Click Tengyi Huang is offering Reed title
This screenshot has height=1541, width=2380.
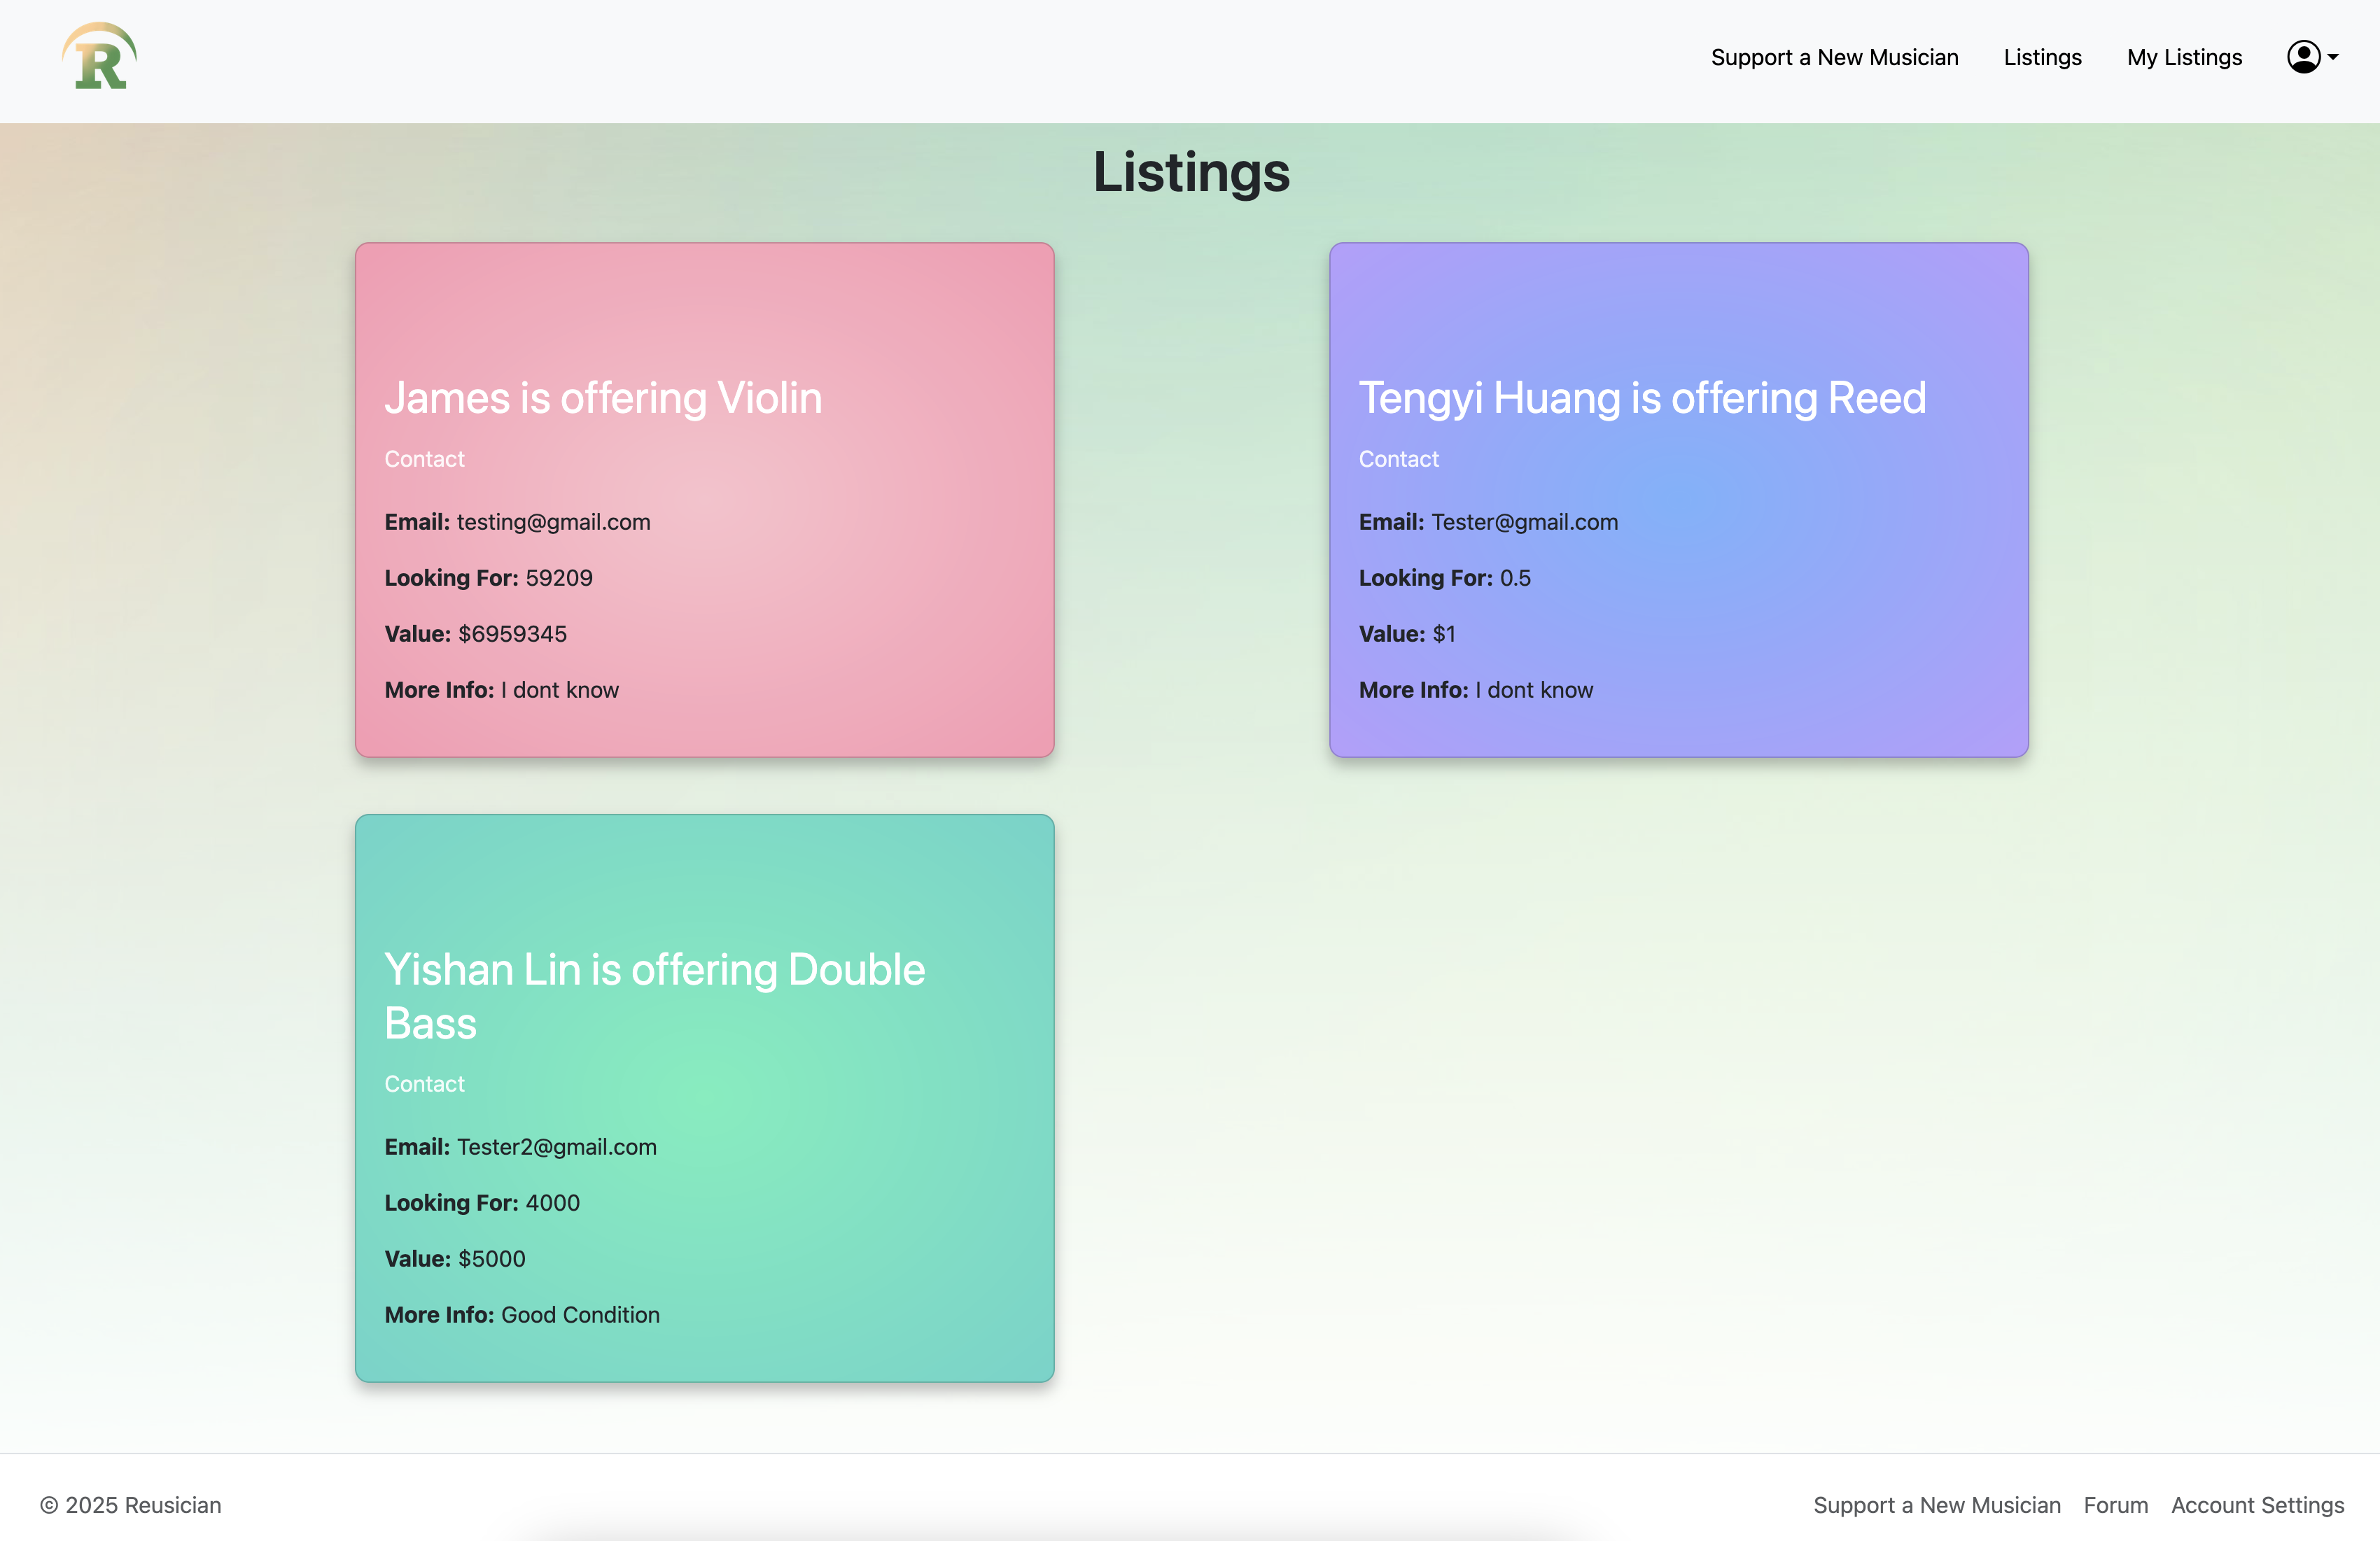1642,398
